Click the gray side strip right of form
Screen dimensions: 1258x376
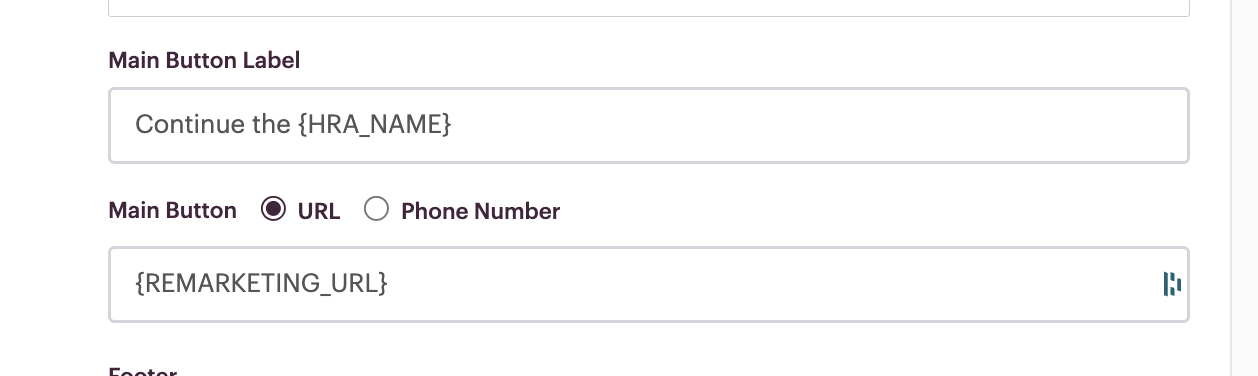tap(1244, 188)
